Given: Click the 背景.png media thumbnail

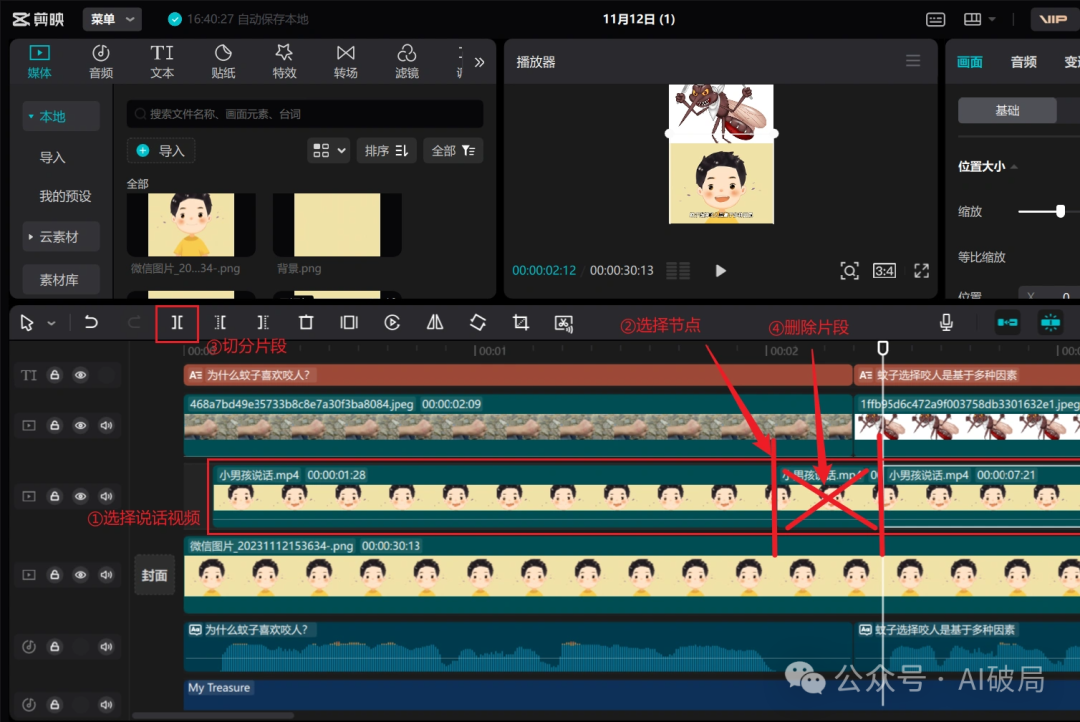Looking at the screenshot, I should click(337, 225).
